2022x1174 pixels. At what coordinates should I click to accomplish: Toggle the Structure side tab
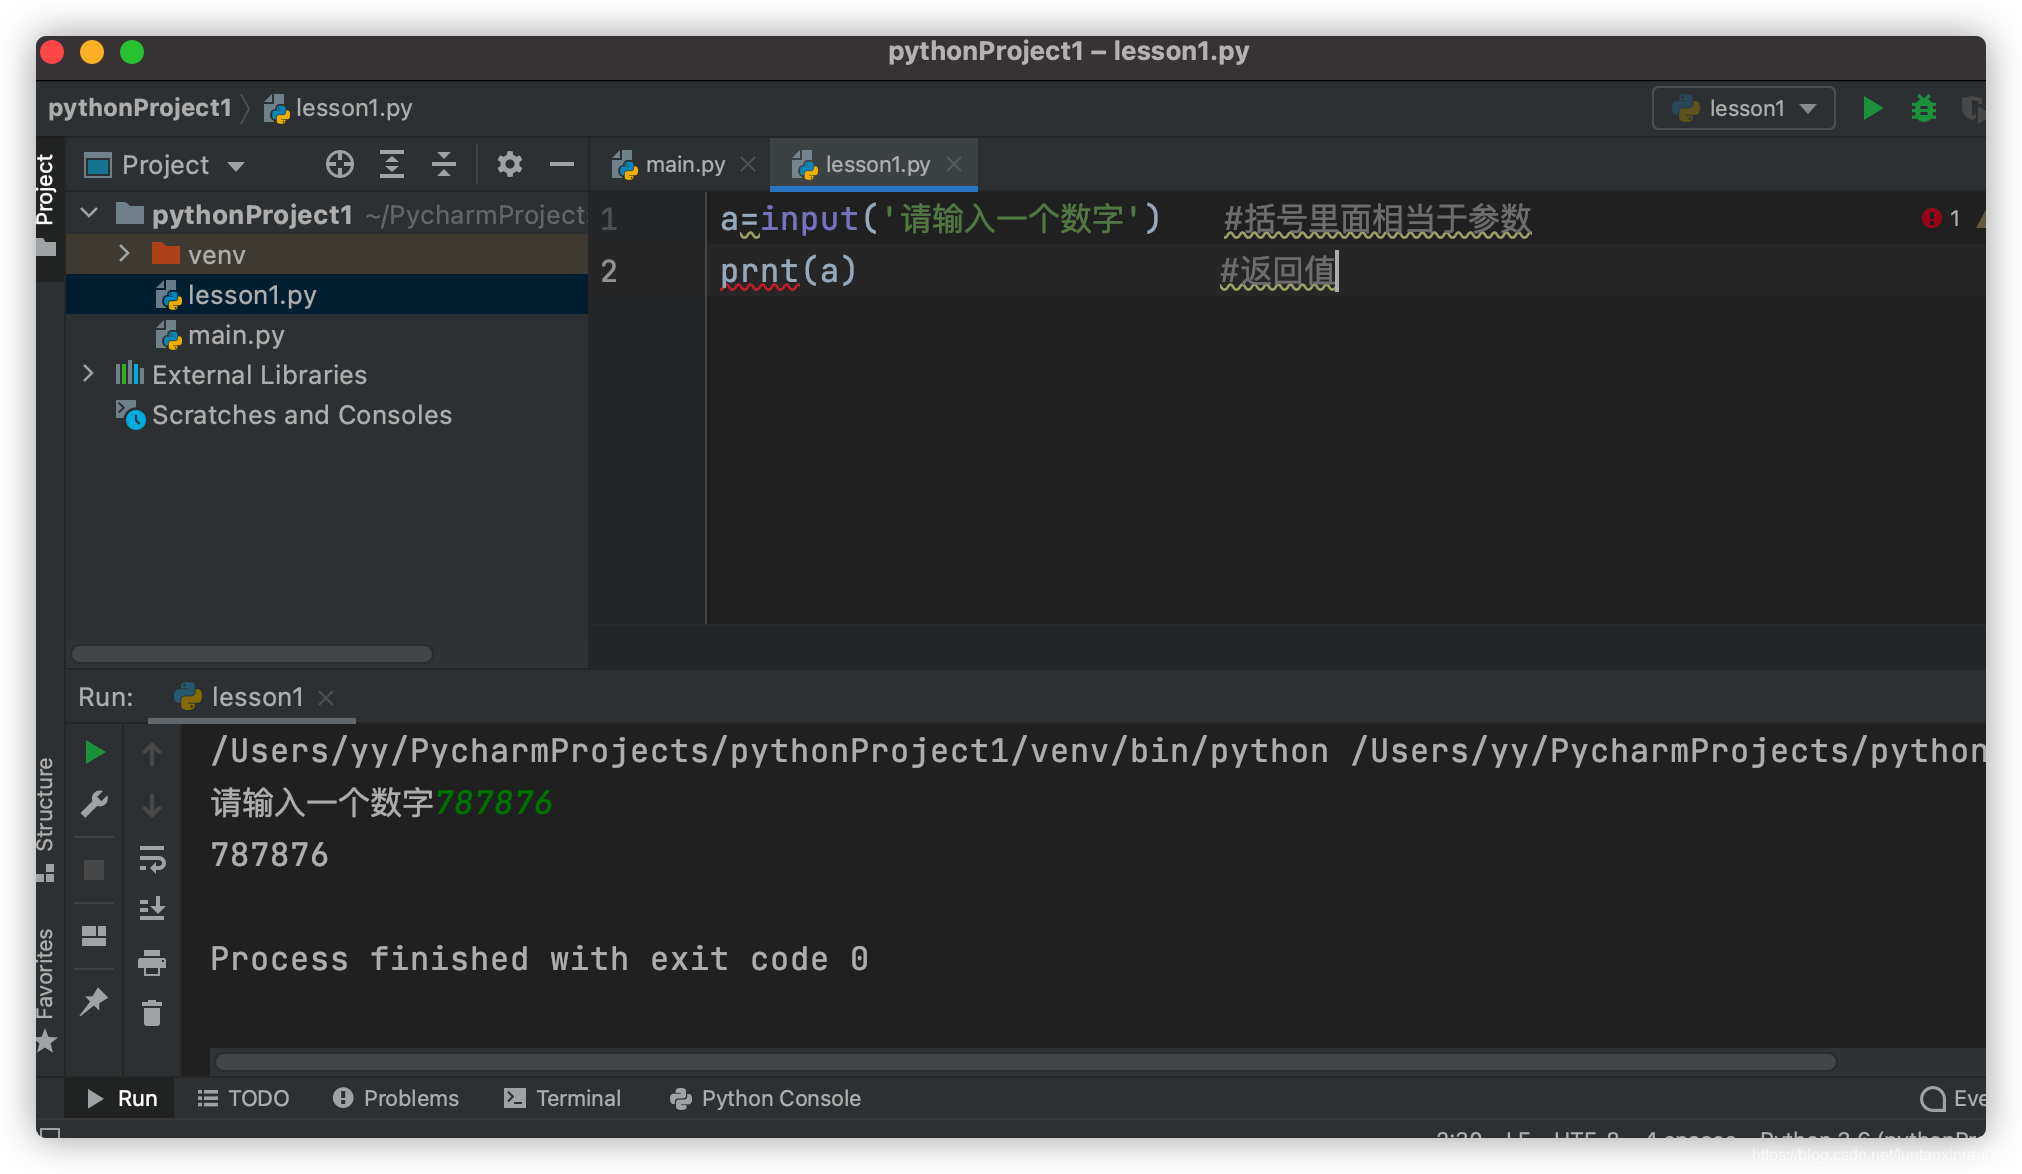coord(46,820)
